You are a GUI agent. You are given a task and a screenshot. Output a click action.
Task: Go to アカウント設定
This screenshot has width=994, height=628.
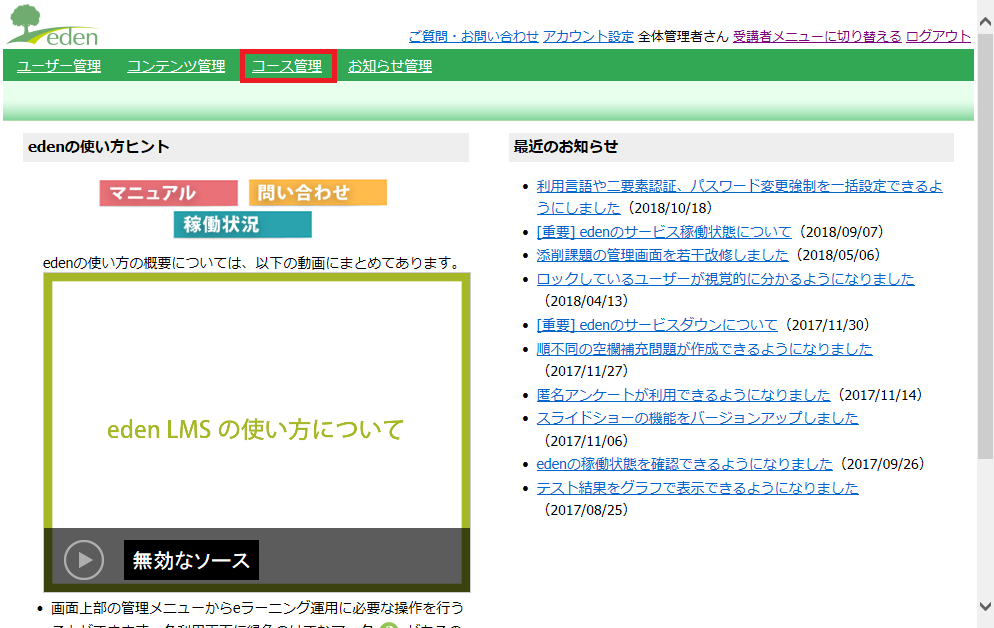[588, 37]
